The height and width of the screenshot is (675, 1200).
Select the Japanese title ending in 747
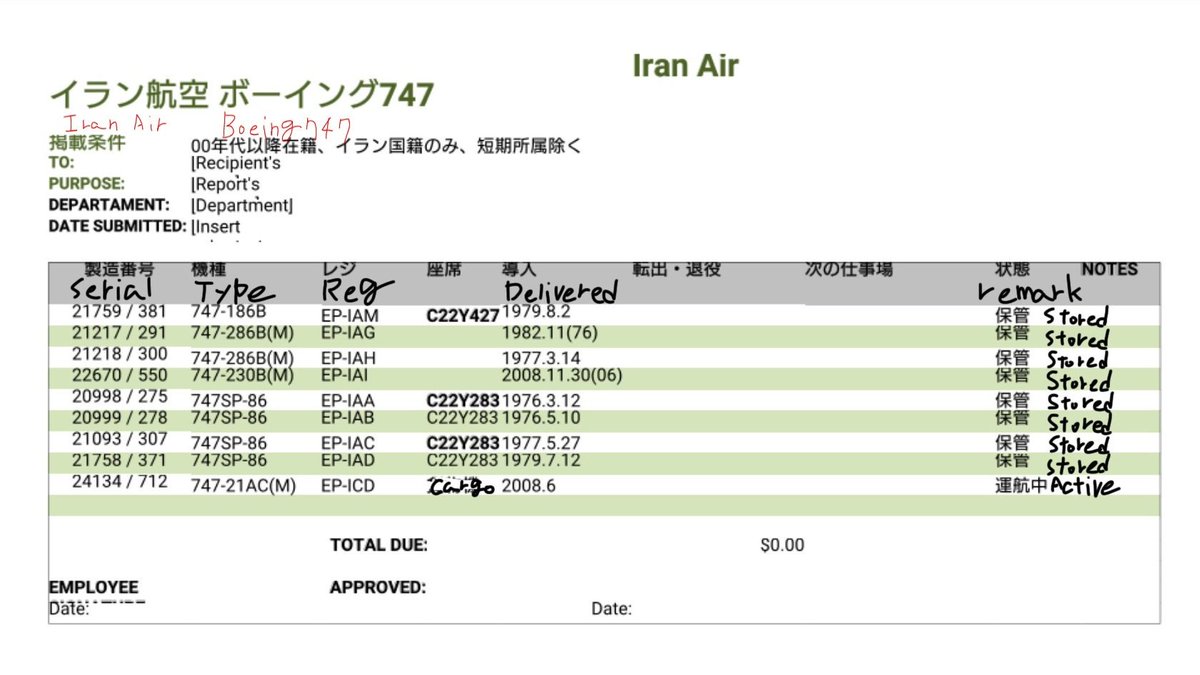coord(242,95)
